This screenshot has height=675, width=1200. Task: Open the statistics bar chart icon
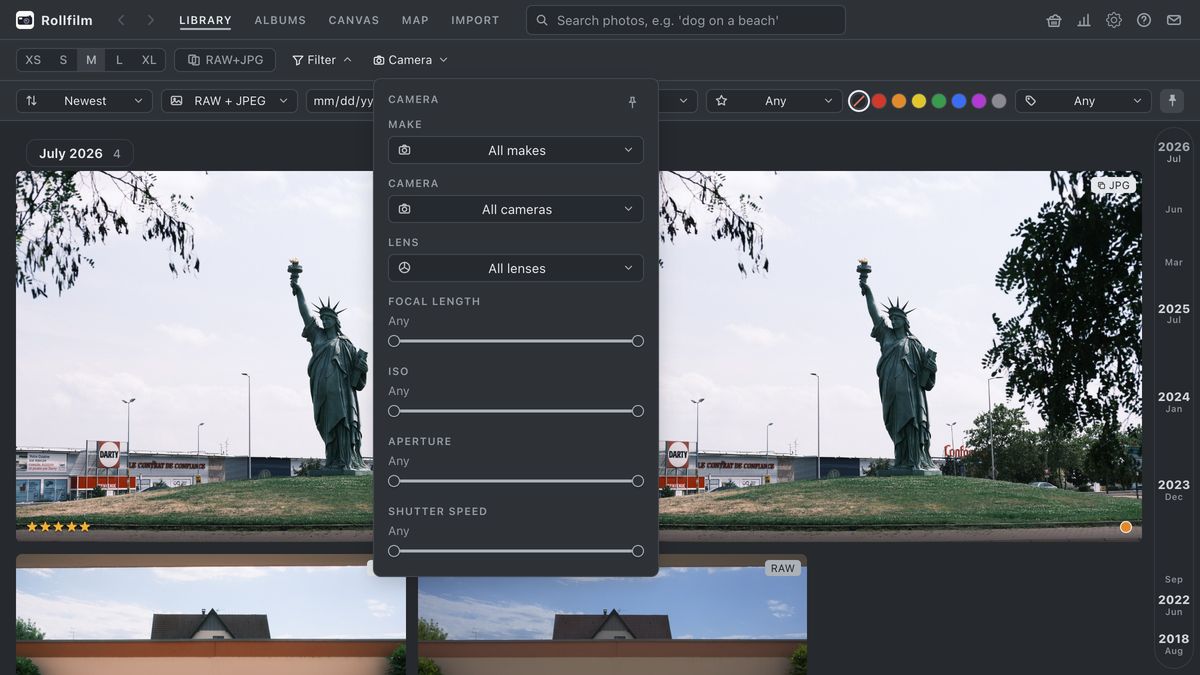pyautogui.click(x=1084, y=20)
